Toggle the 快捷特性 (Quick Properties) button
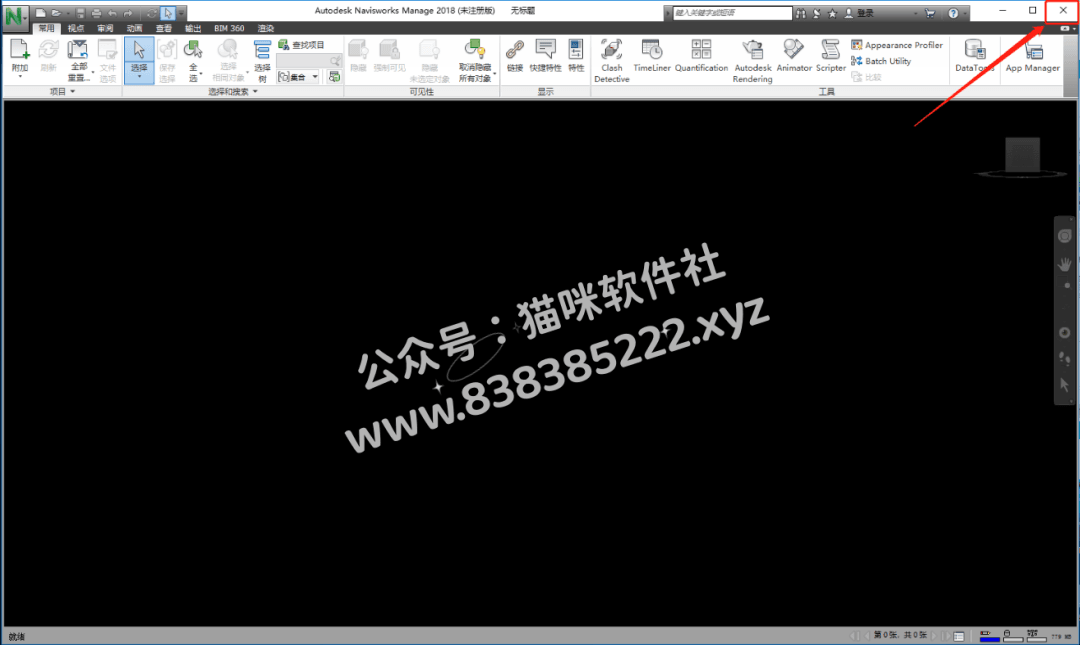1080x645 pixels. (546, 56)
